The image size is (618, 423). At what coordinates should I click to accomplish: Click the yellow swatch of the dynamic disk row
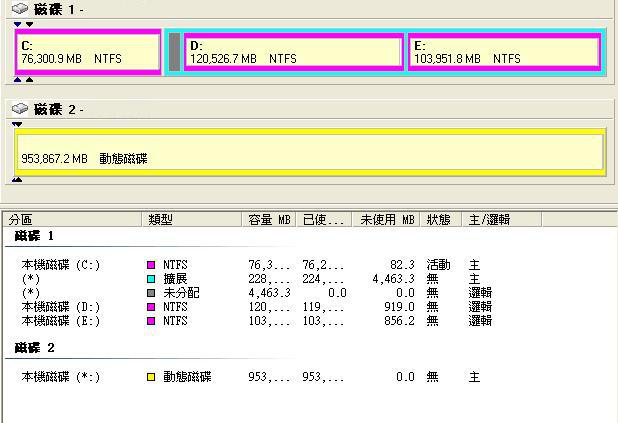click(151, 377)
